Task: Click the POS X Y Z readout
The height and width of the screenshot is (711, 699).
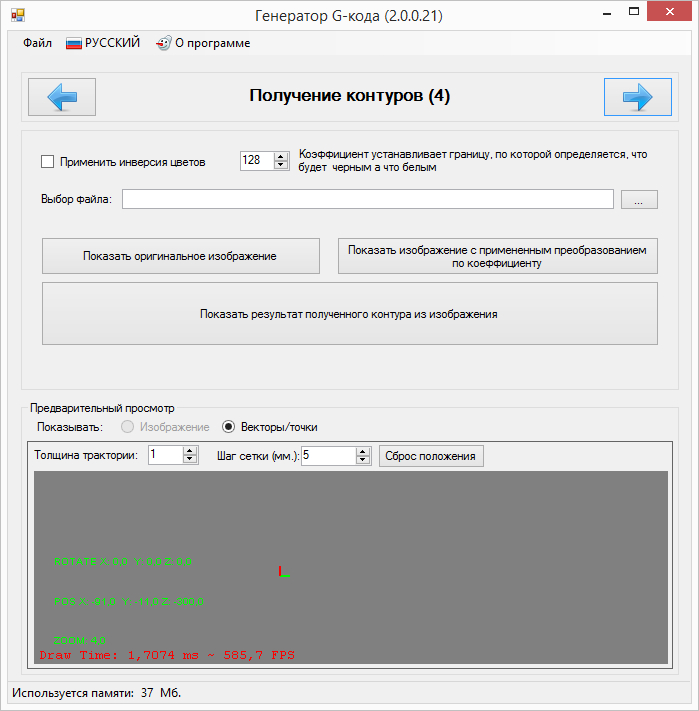Action: point(129,601)
